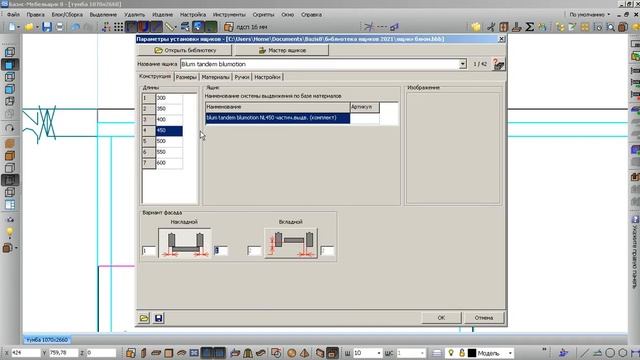Open the Файл menu

(x=13, y=14)
